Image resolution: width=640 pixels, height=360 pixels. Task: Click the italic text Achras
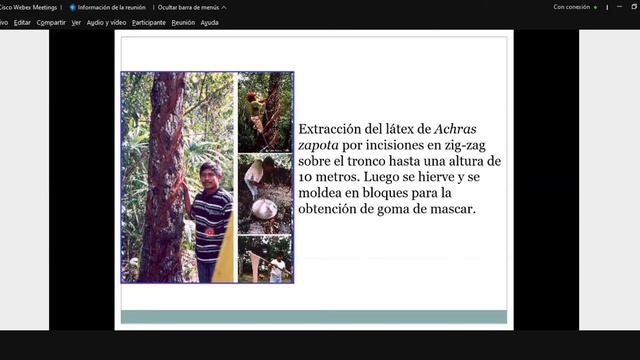[x=455, y=129]
